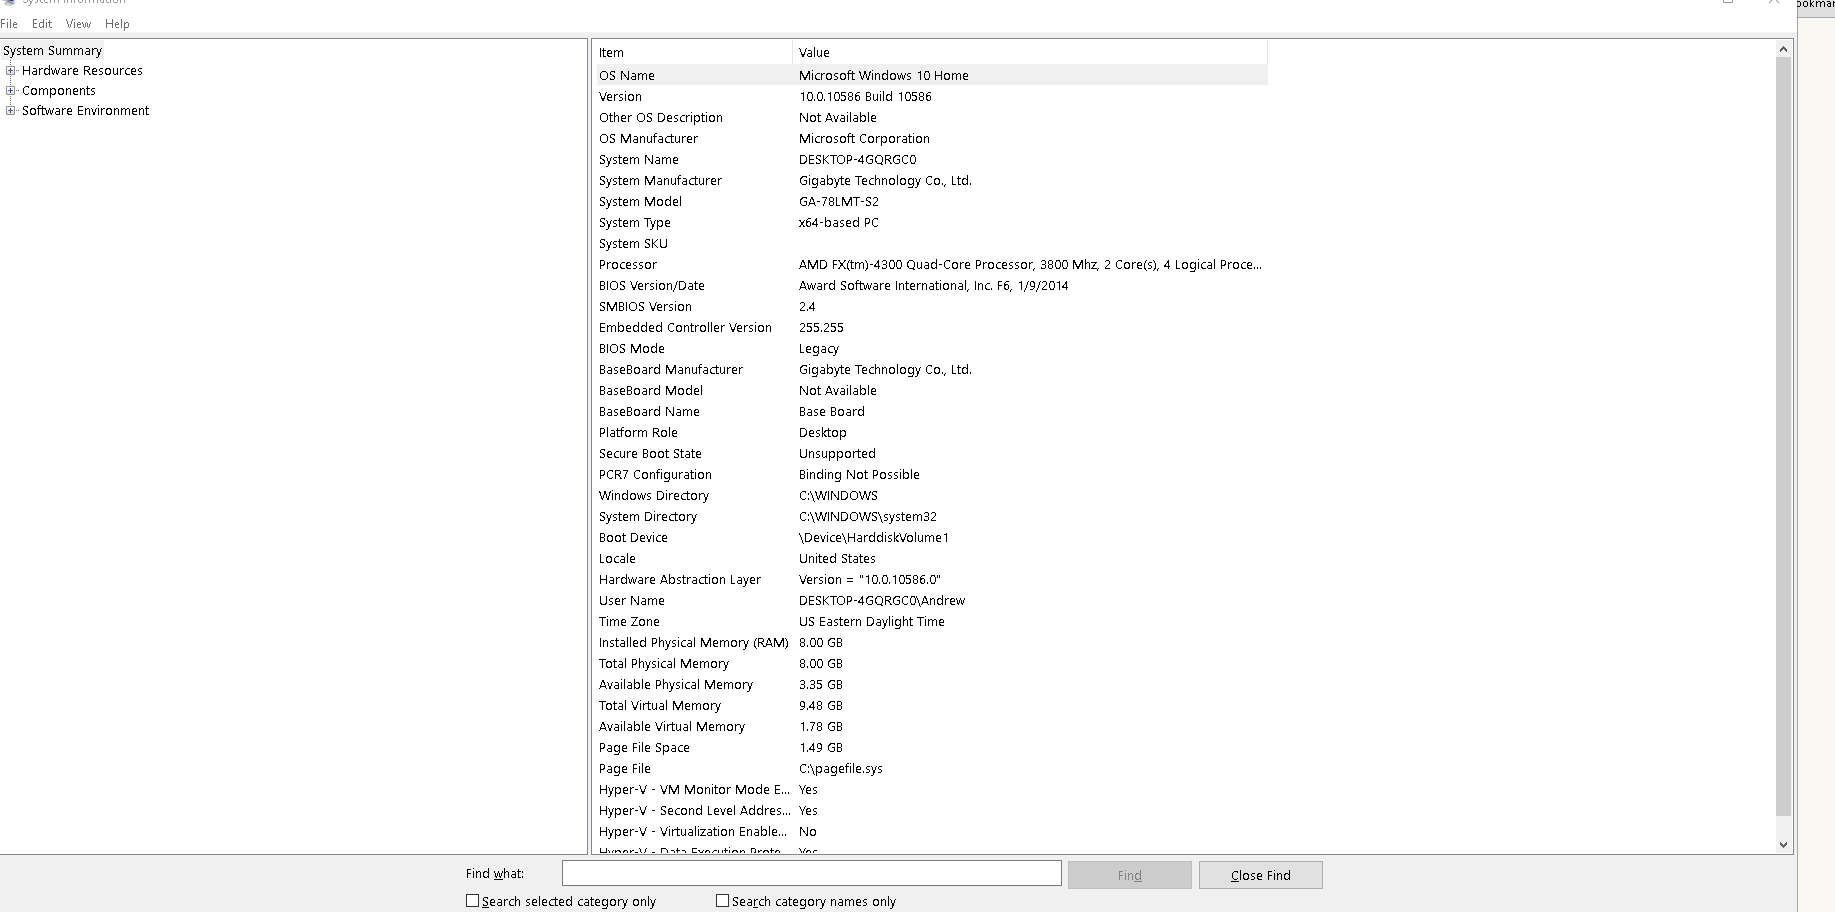Select the System Model row
This screenshot has height=912, width=1835.
932,202
